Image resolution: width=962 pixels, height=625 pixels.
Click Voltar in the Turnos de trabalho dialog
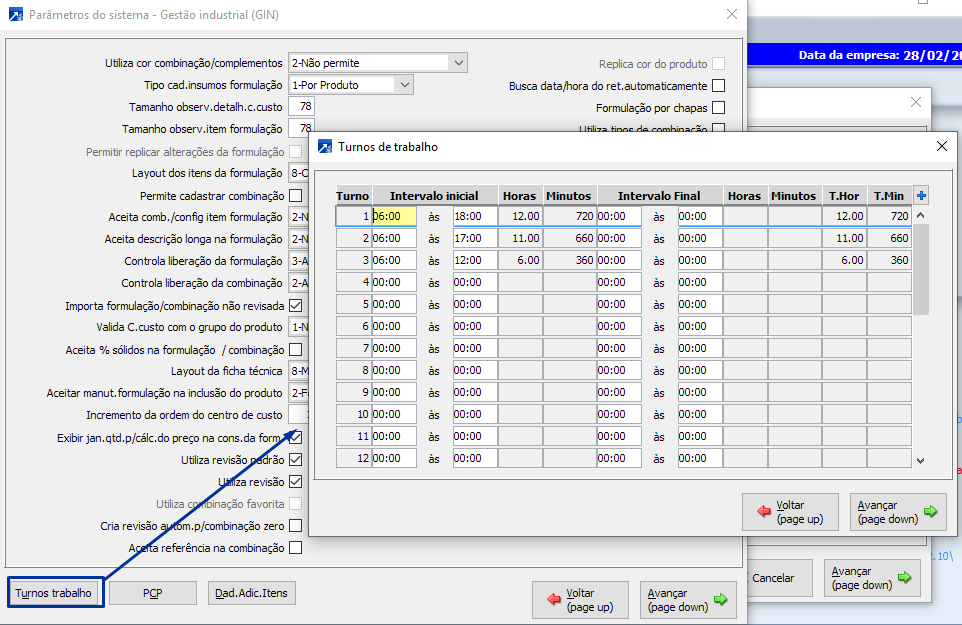coord(790,512)
